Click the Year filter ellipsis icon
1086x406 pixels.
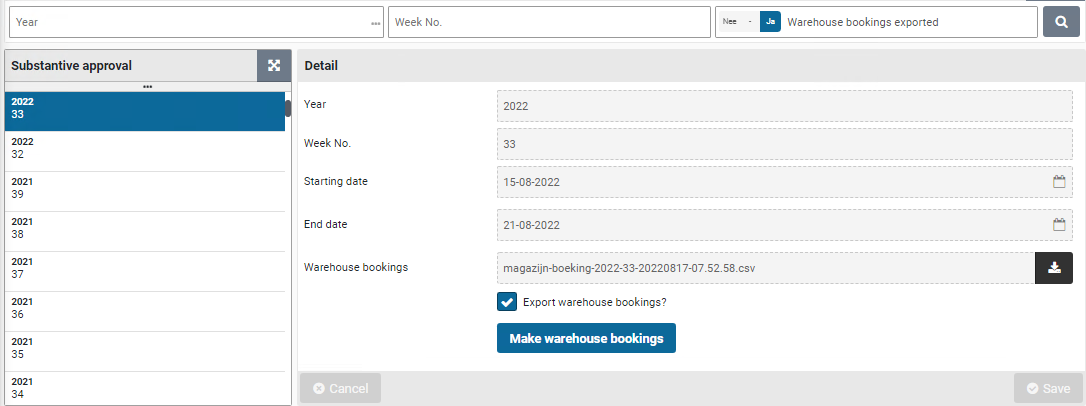click(x=375, y=23)
